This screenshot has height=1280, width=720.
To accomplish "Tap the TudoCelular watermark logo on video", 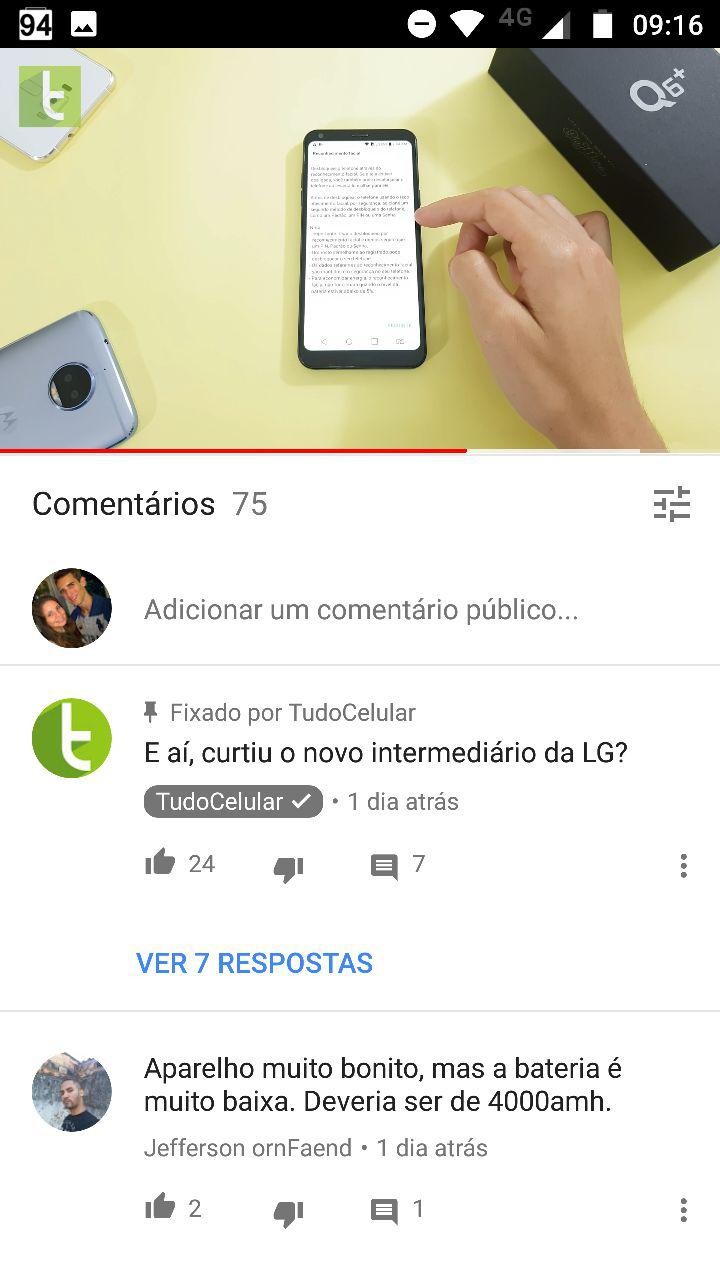I will [x=50, y=97].
